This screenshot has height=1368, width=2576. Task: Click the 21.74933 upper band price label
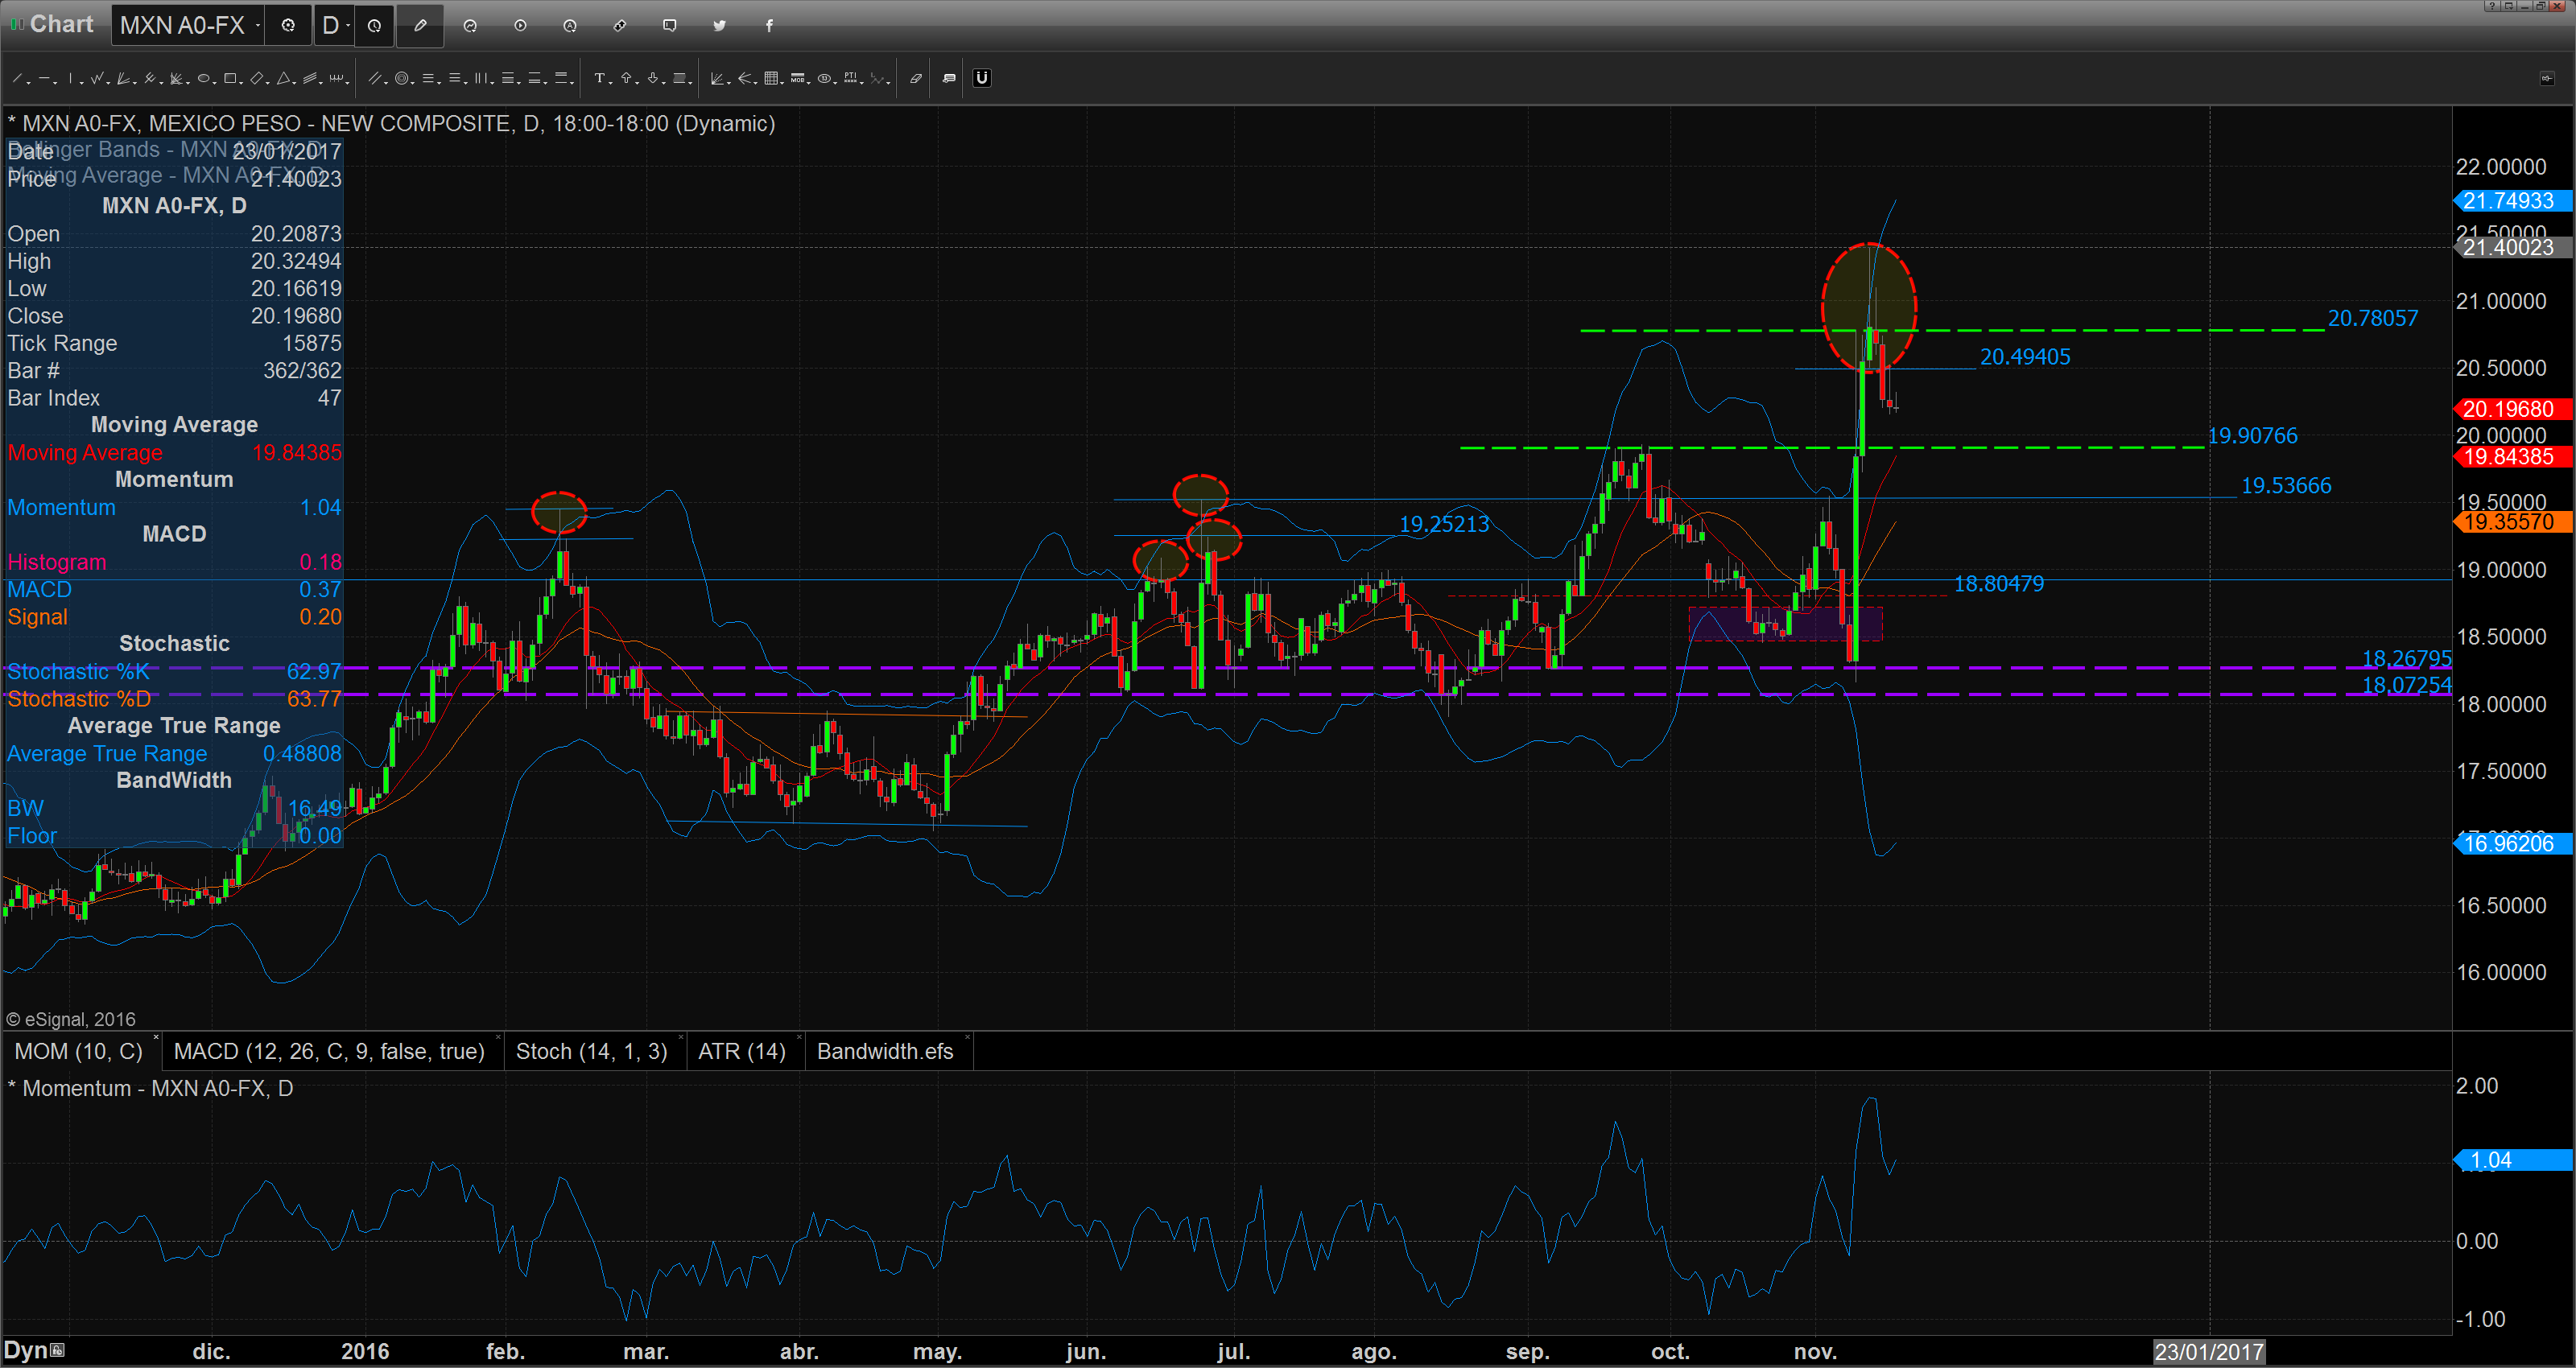tap(2513, 201)
